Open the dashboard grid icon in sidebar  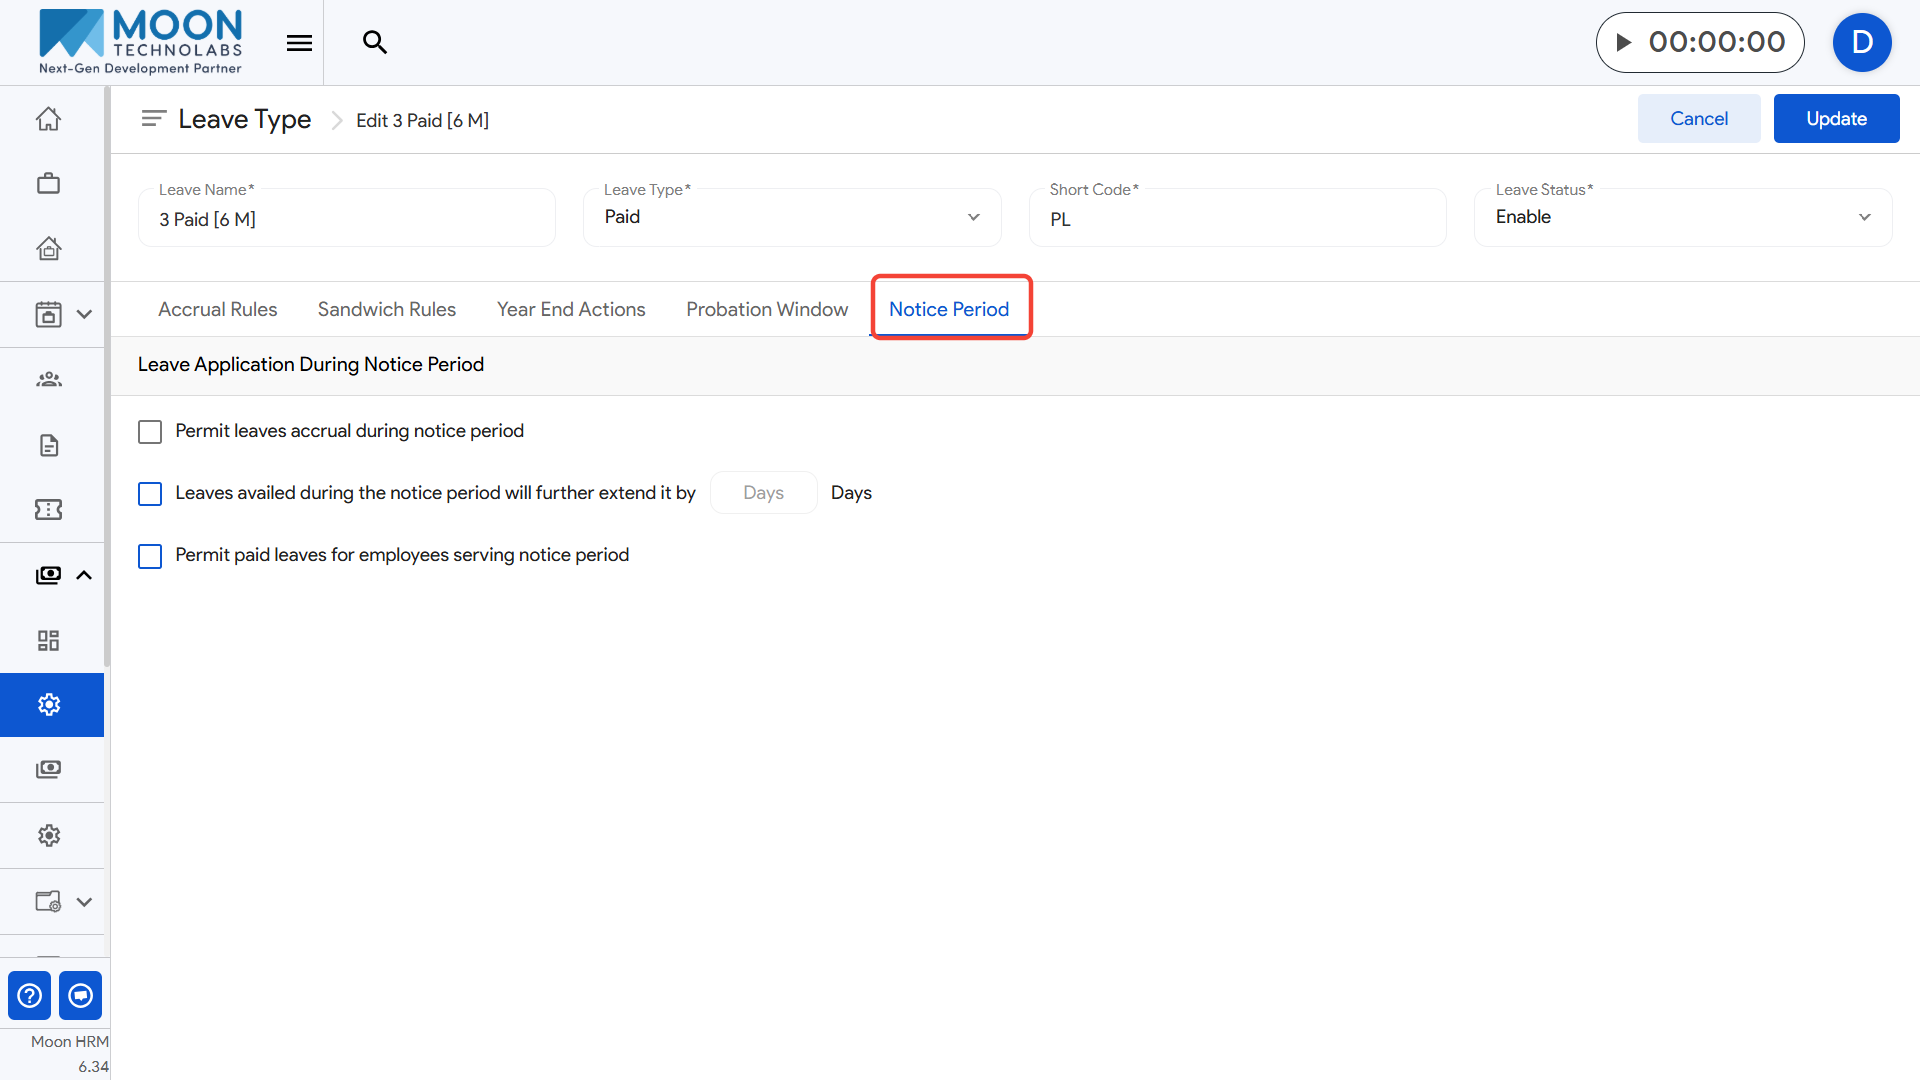coord(48,640)
